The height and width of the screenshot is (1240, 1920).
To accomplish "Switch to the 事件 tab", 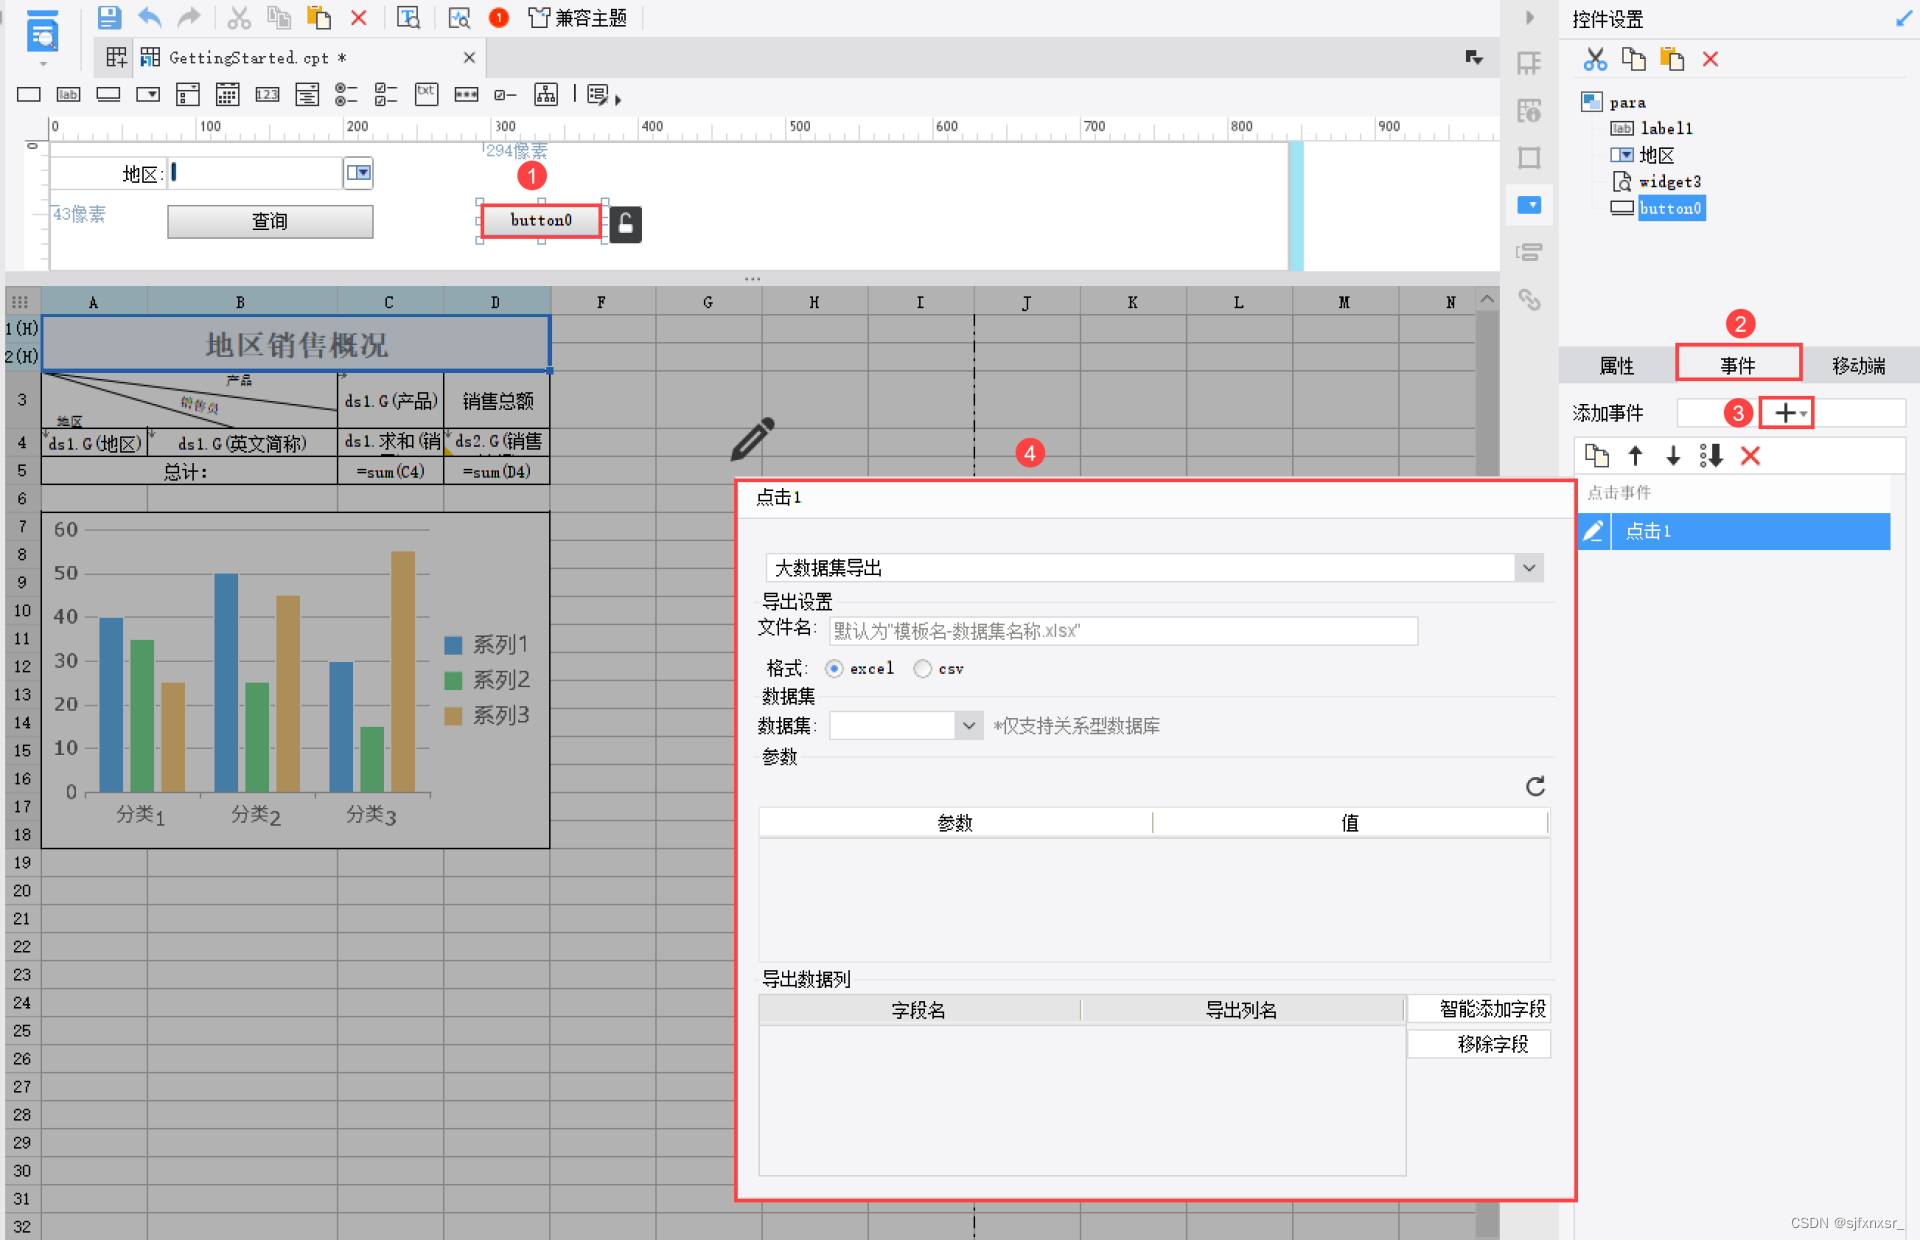I will coord(1738,365).
